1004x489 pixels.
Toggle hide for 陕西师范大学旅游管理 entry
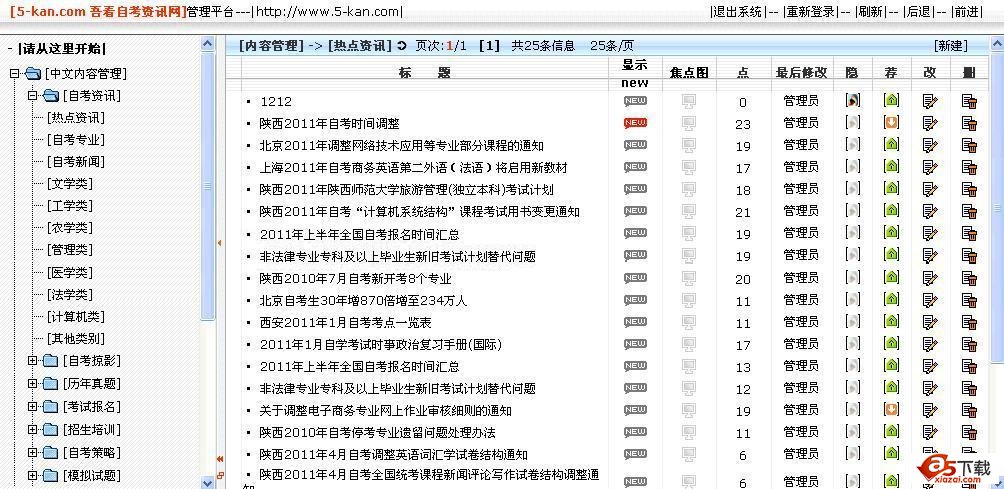852,189
